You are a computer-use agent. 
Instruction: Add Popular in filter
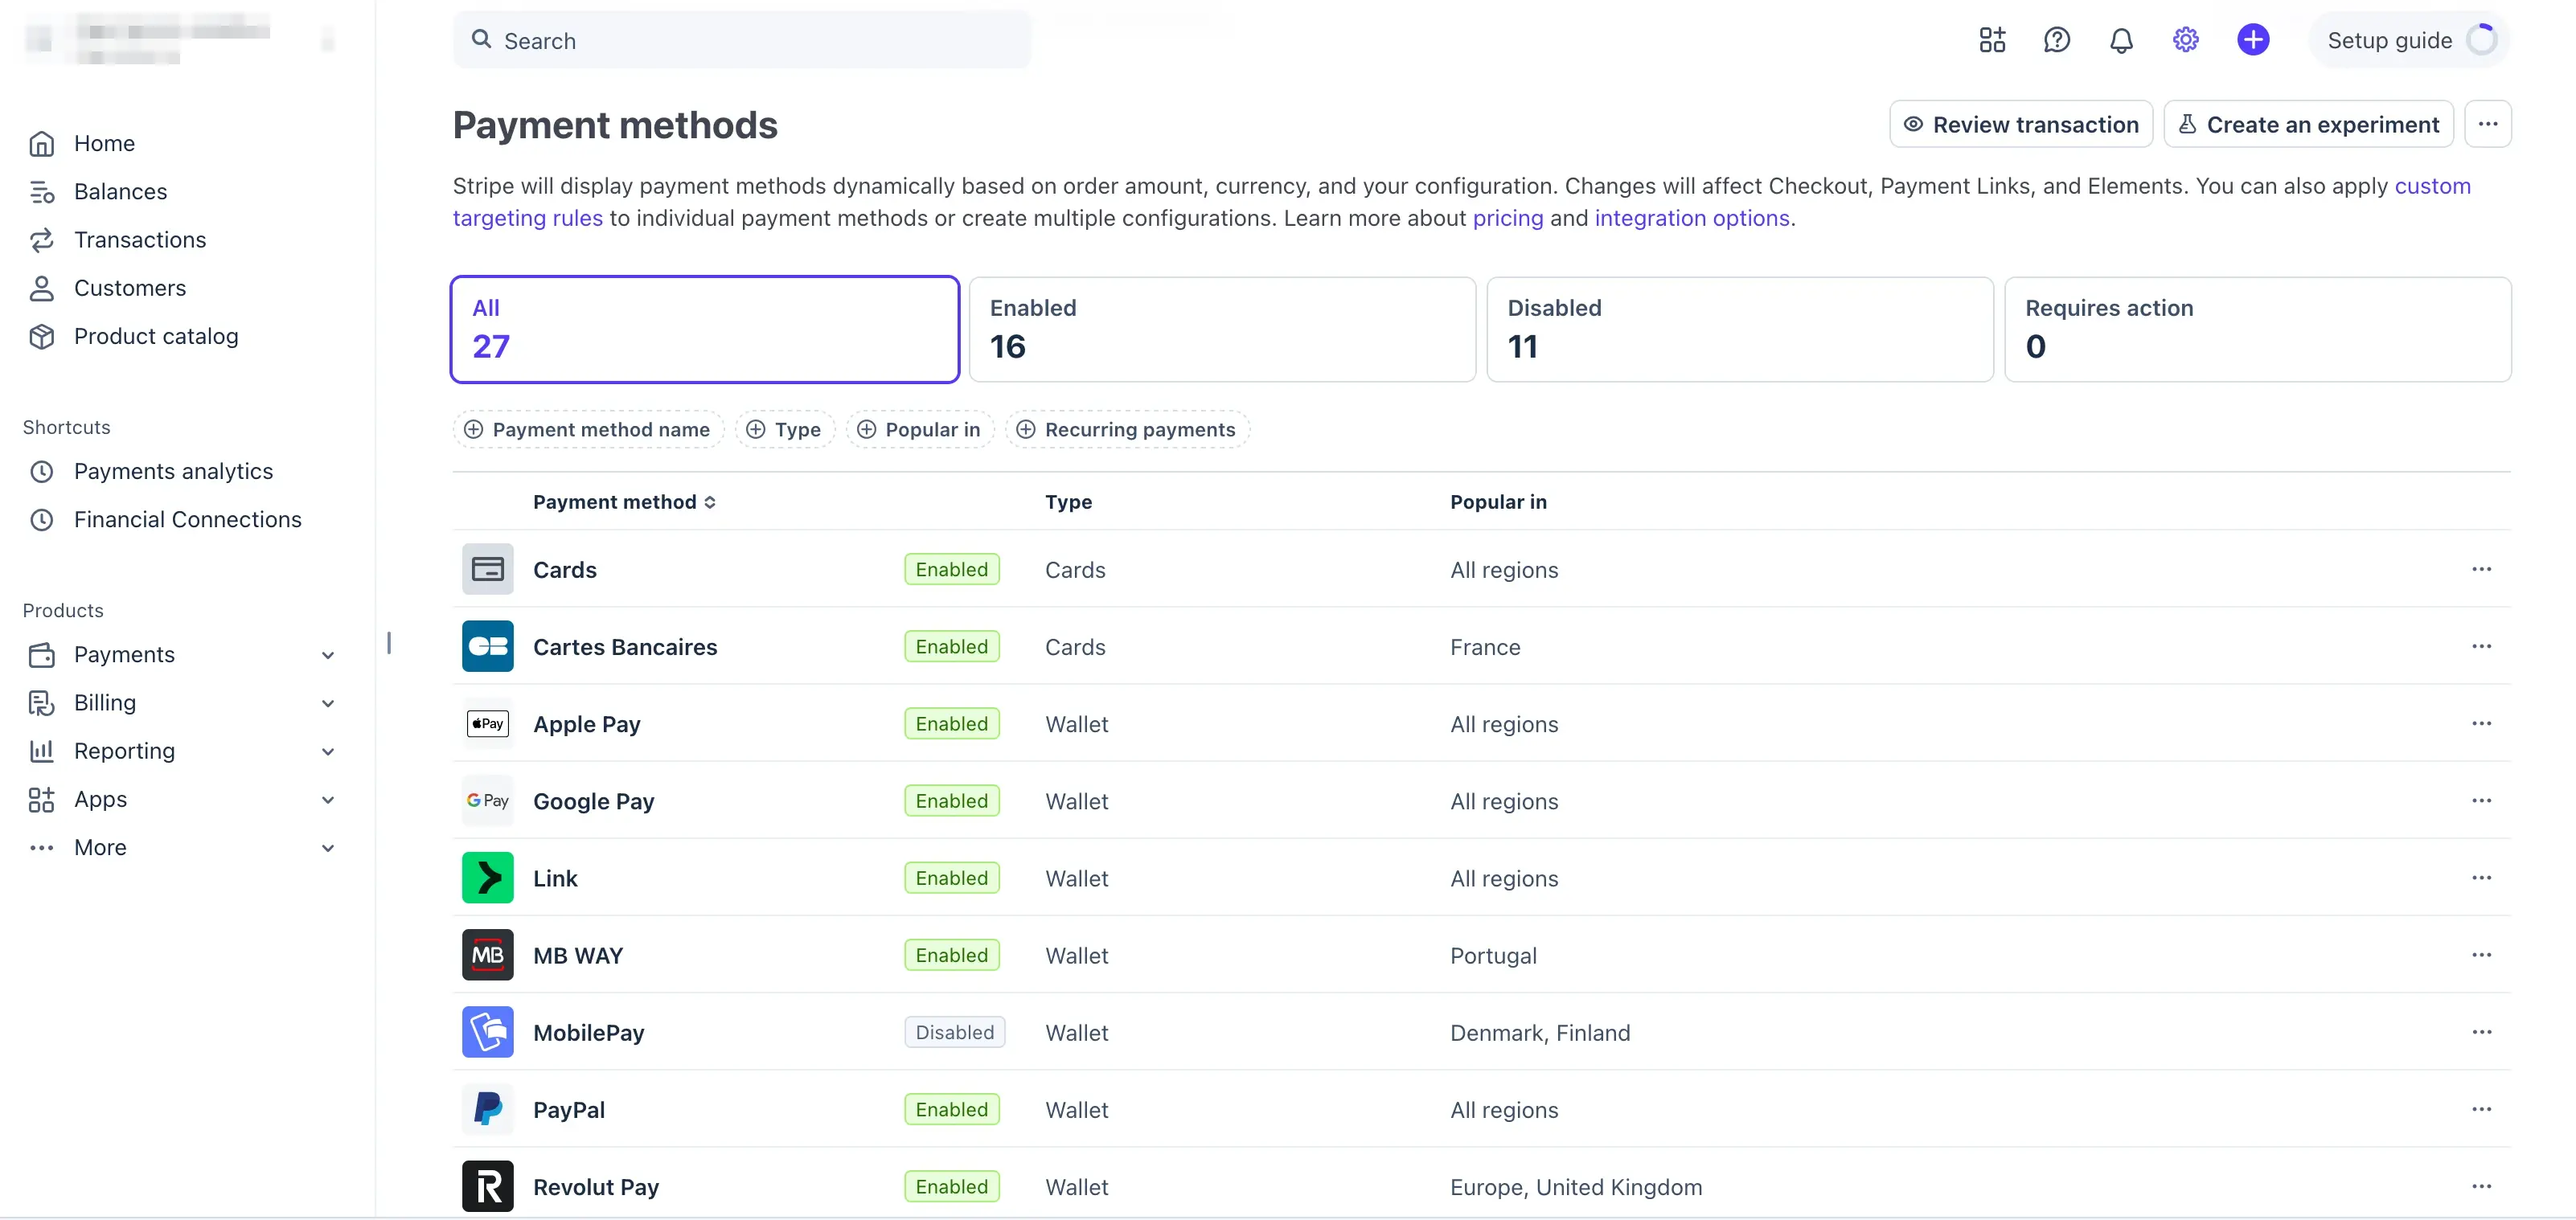[x=919, y=429]
